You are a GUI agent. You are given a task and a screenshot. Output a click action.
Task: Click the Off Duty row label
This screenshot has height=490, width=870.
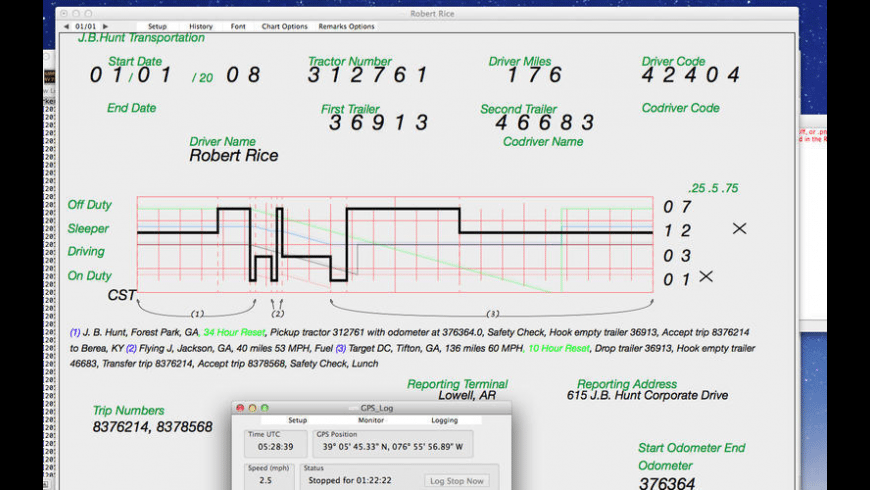pyautogui.click(x=89, y=205)
